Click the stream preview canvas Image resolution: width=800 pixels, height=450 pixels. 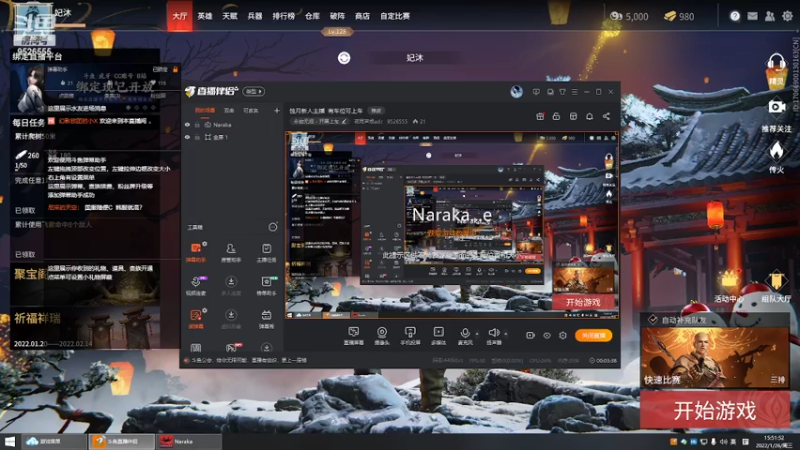pyautogui.click(x=452, y=225)
